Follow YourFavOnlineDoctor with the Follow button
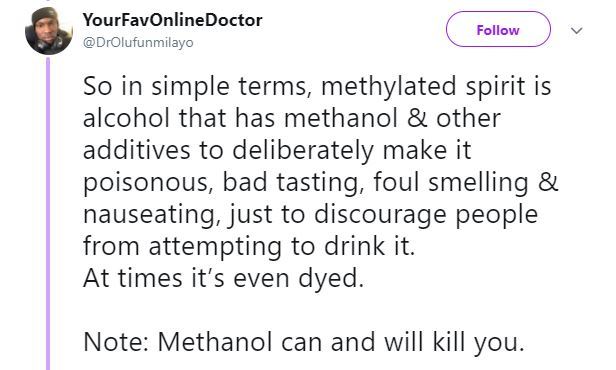Image resolution: width=616 pixels, height=370 pixels. click(x=498, y=29)
